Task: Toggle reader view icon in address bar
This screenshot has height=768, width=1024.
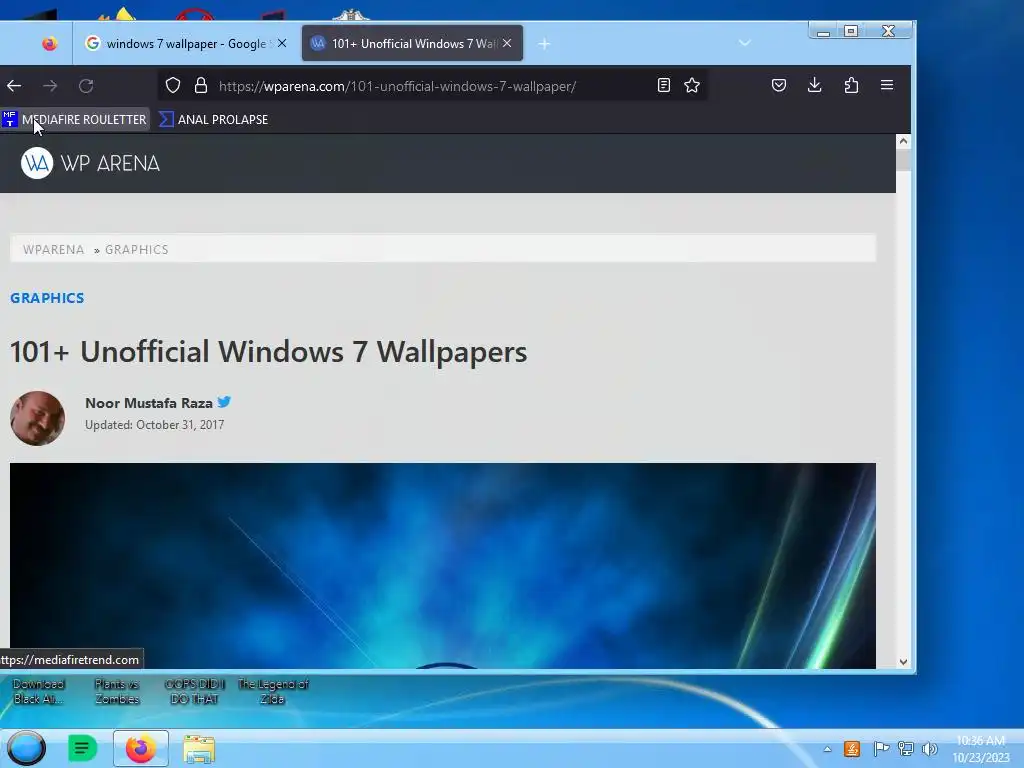Action: (x=664, y=85)
